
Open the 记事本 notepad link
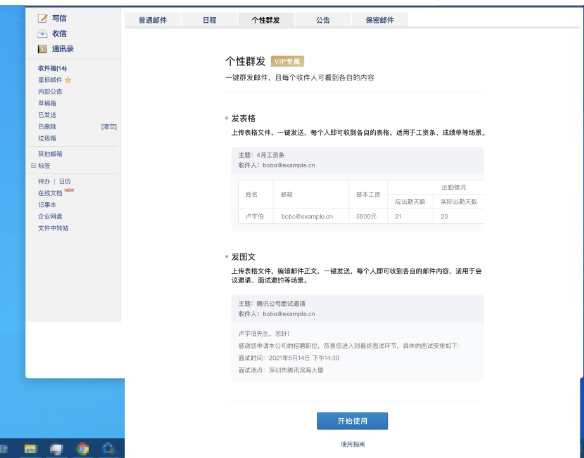tap(47, 204)
